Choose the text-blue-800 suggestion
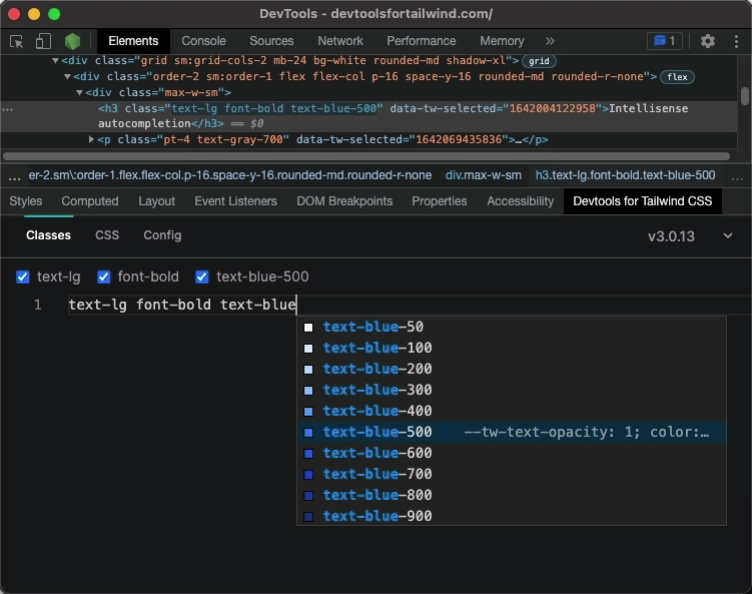 [511, 495]
